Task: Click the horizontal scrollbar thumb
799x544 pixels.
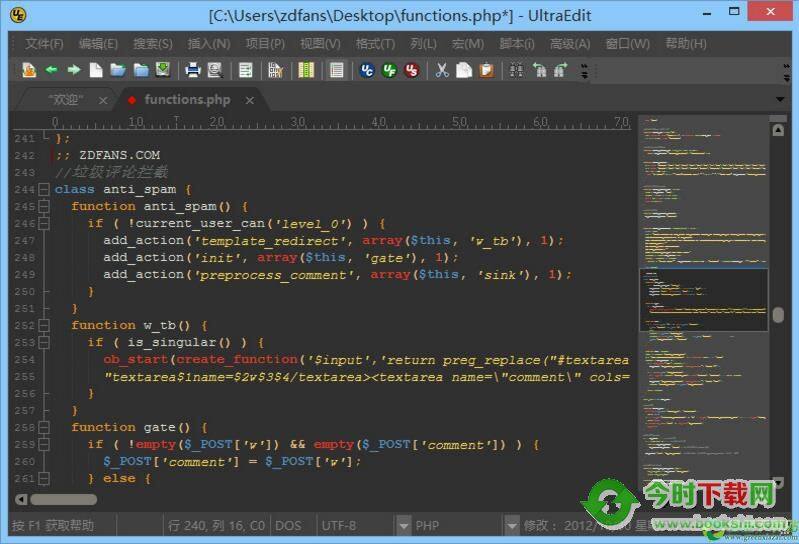Action: [63, 499]
